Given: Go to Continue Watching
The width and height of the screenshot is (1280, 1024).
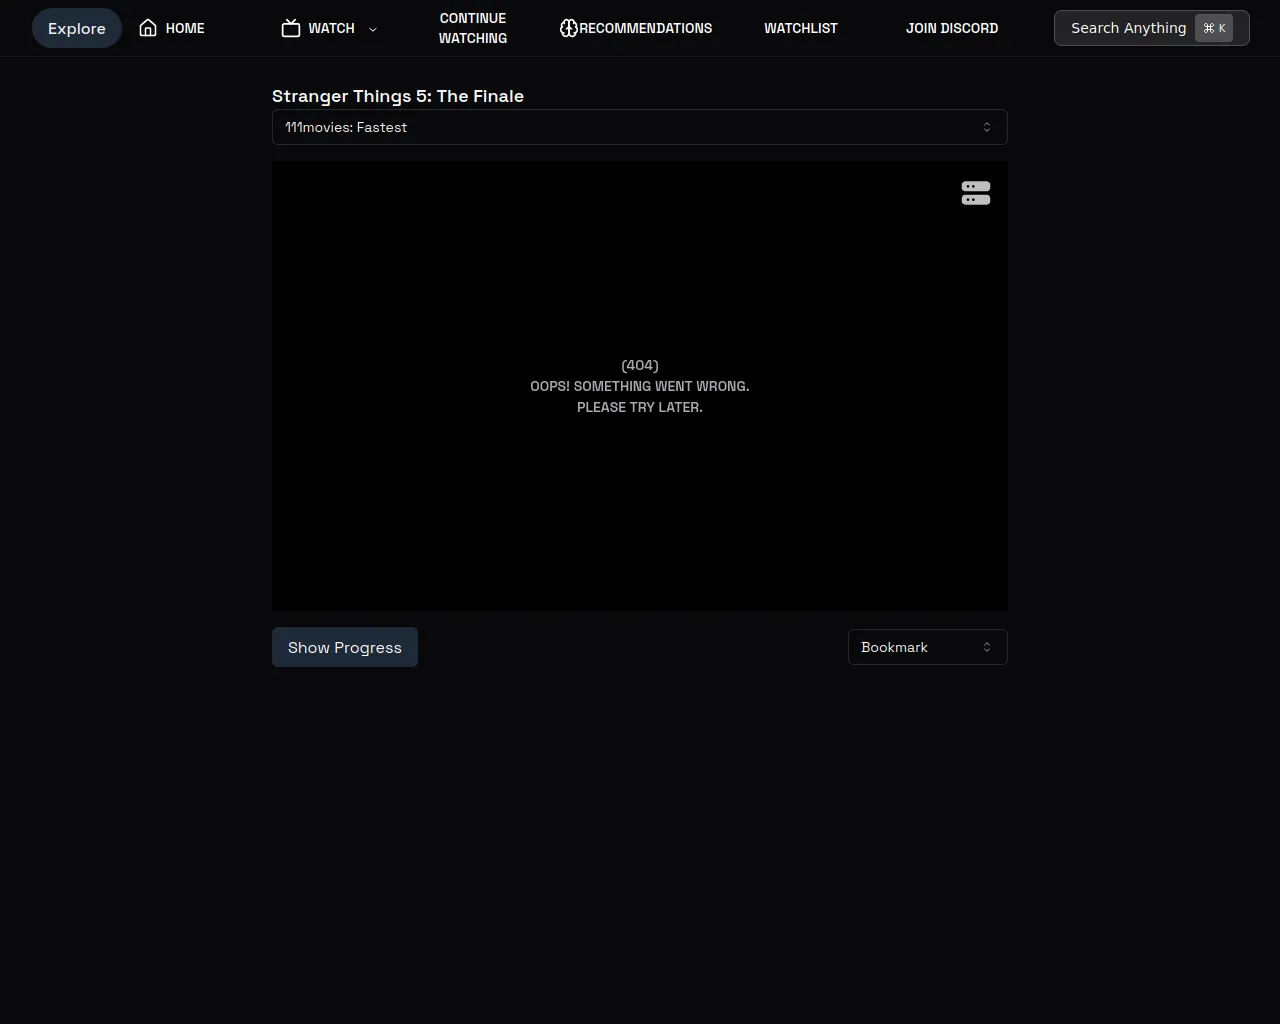Looking at the screenshot, I should [473, 28].
